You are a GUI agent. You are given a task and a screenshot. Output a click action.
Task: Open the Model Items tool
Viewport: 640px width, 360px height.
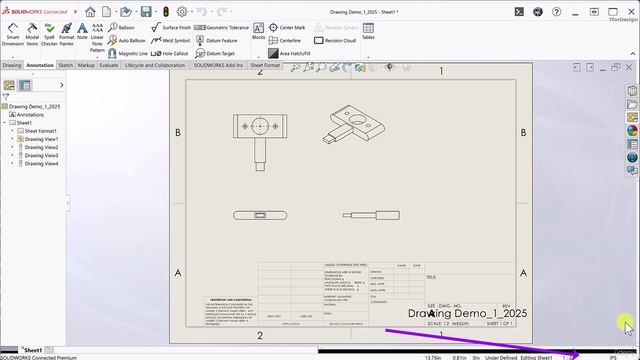[32, 34]
